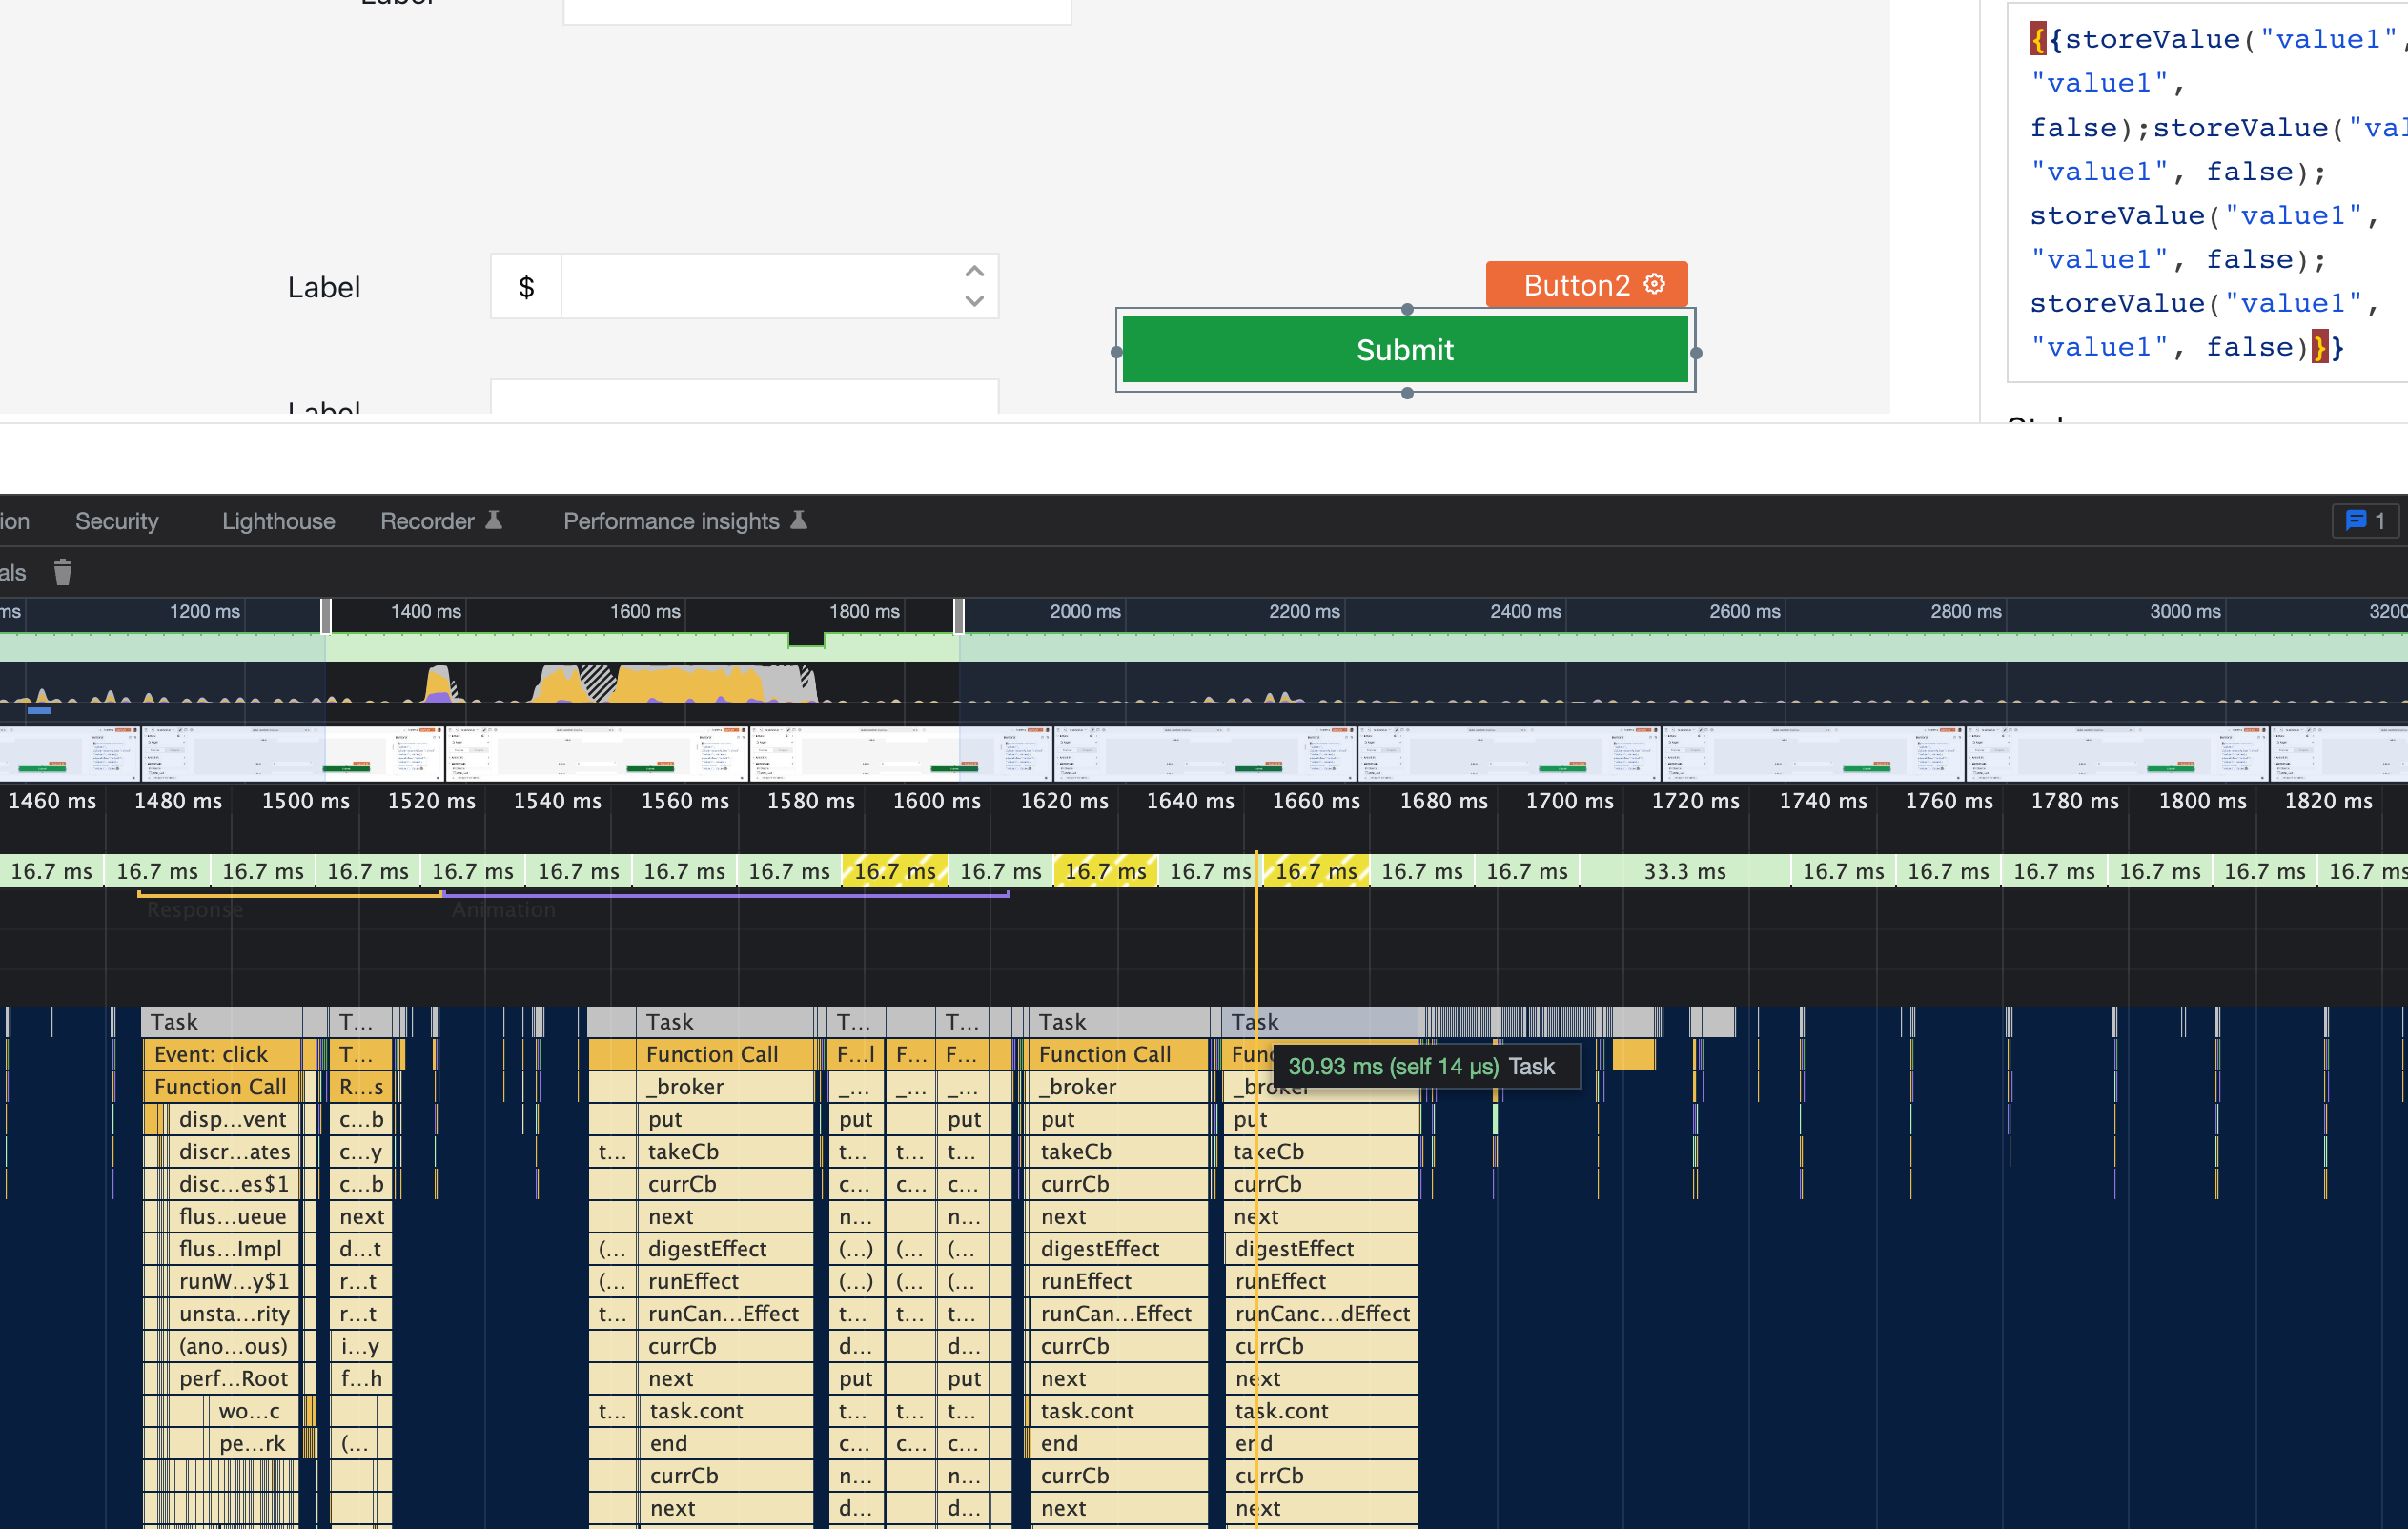The image size is (2408, 1529).
Task: Open the issues chat counter badge
Action: pyautogui.click(x=2365, y=520)
